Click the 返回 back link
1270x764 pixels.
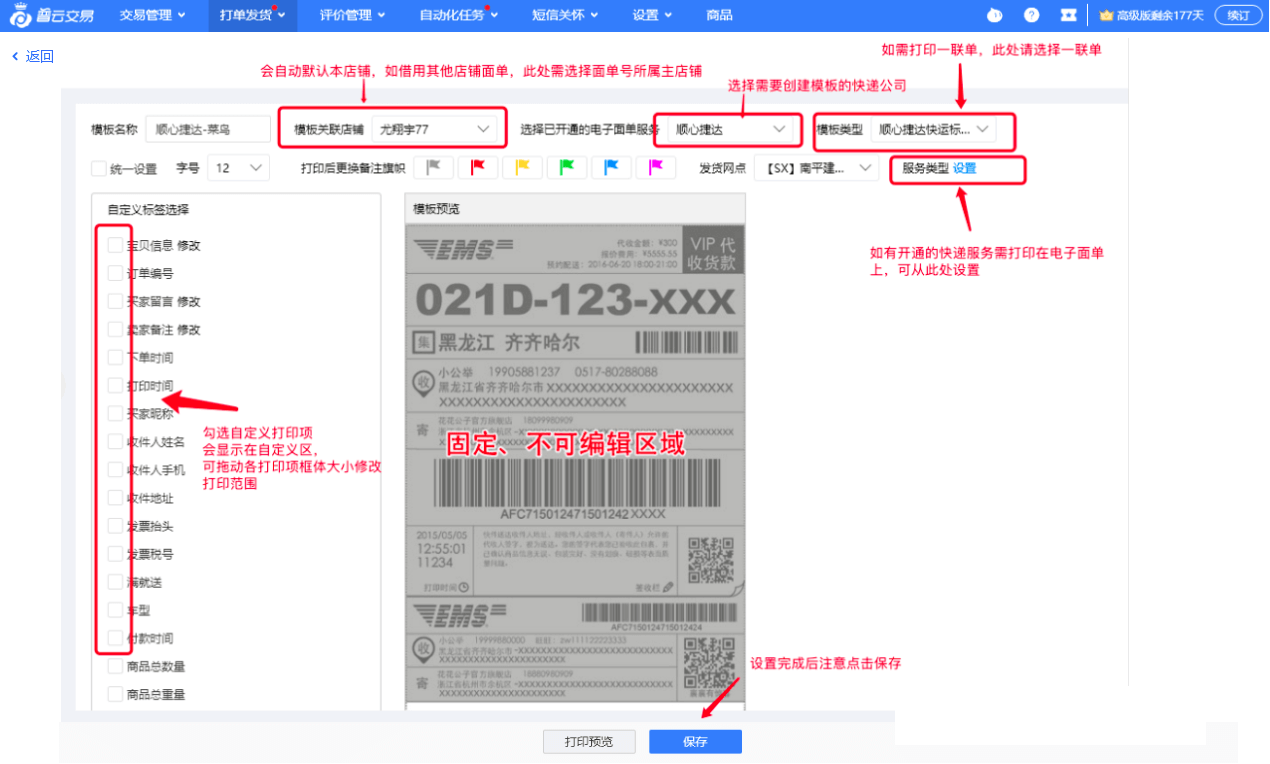tap(40, 56)
